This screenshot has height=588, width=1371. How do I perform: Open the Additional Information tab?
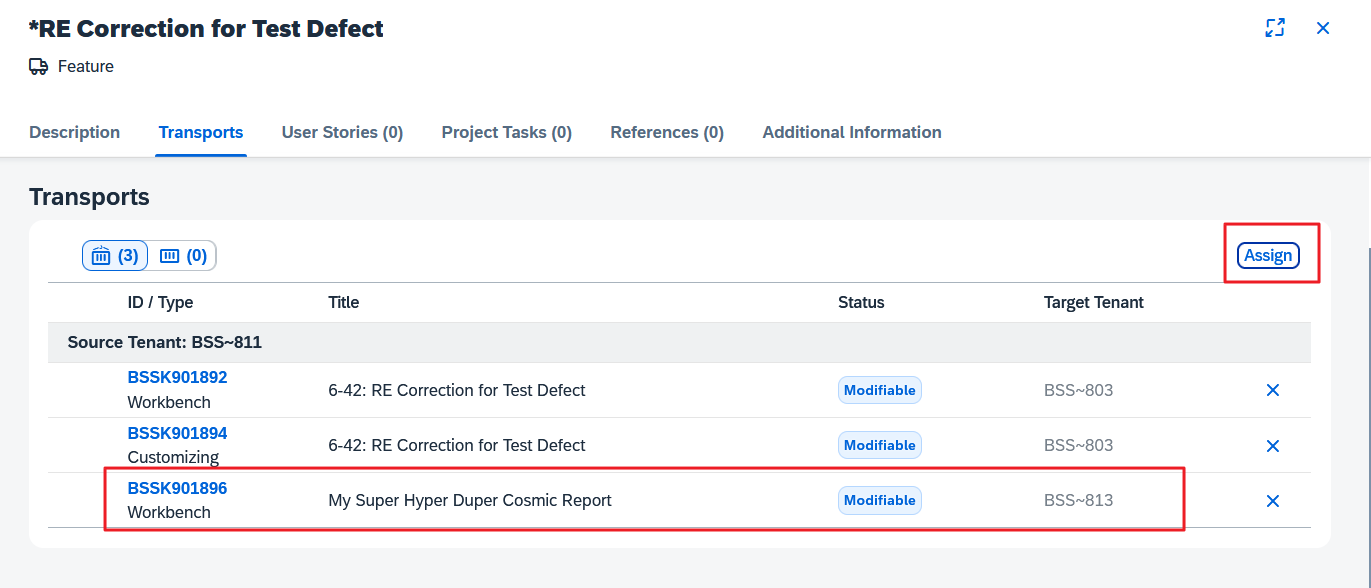coord(852,132)
